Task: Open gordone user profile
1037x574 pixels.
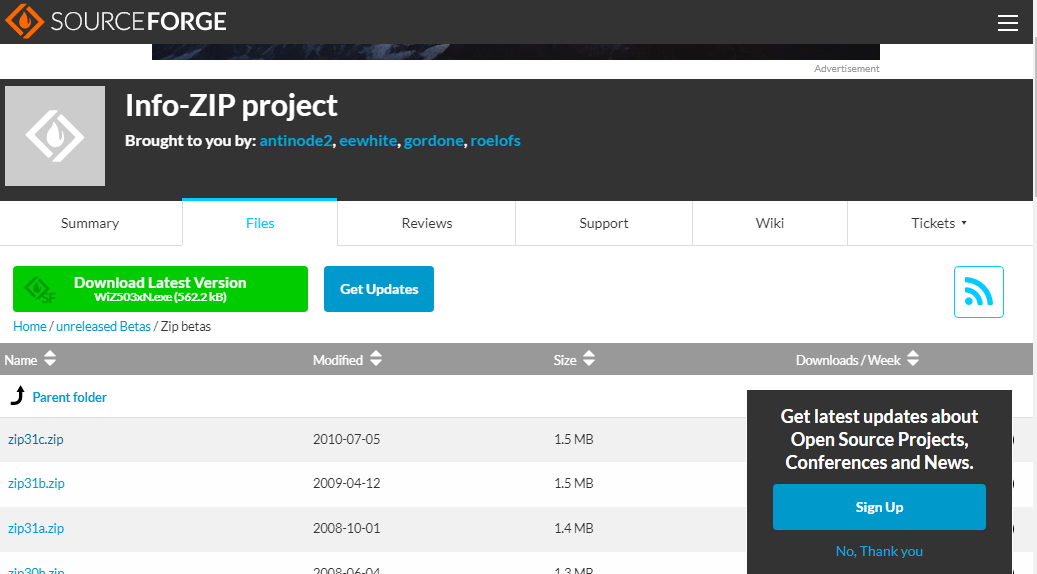Action: 434,141
